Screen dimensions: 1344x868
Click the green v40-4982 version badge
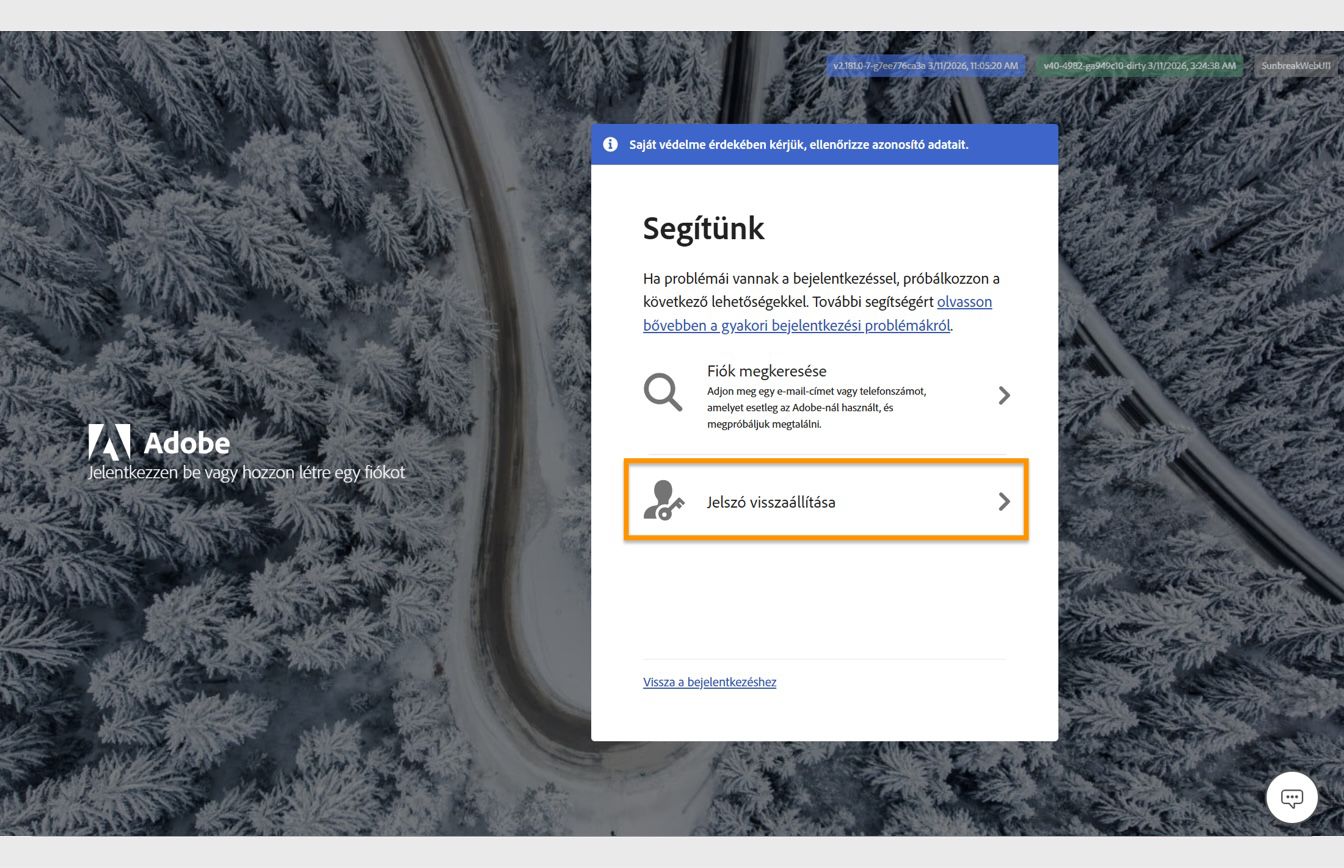(x=1139, y=66)
